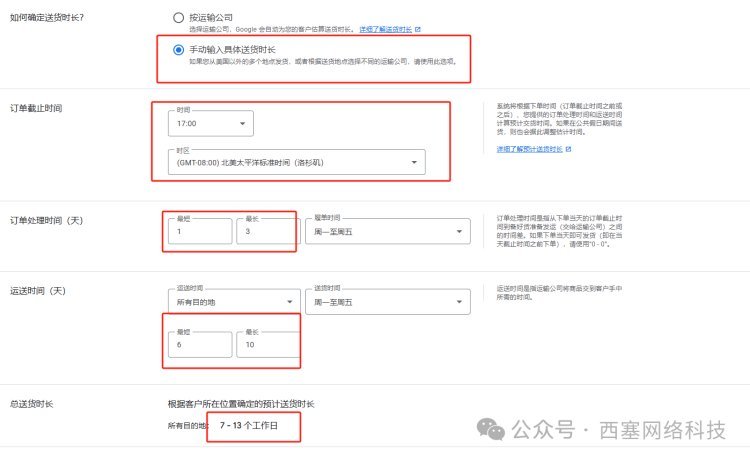Viewport: 750px width, 460px height.
Task: Expand the 时区 GMT-08:00 timezone dropdown
Action: [x=296, y=163]
